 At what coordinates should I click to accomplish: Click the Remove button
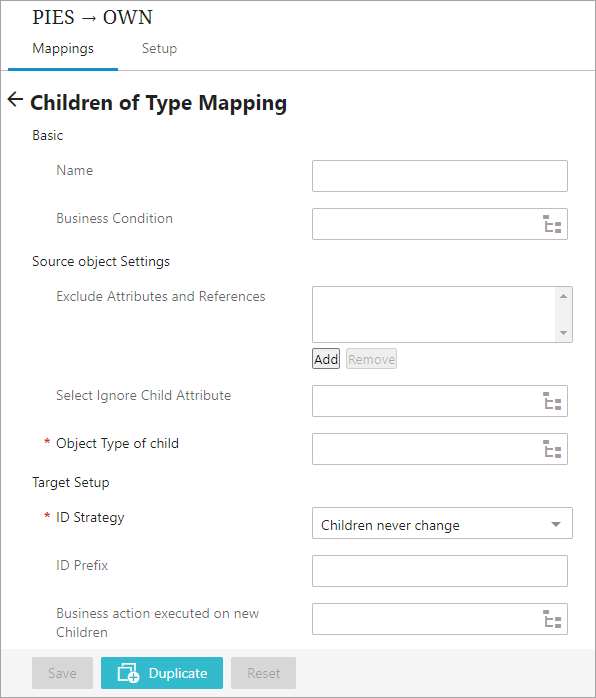[372, 359]
